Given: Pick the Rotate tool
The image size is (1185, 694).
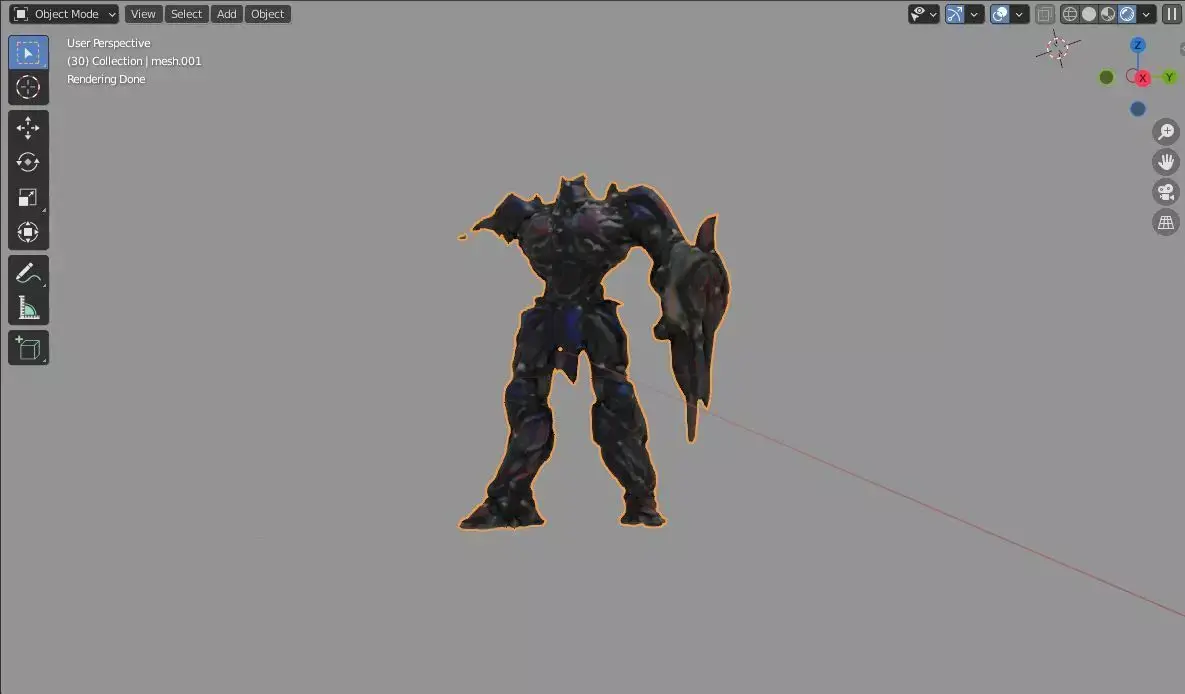Looking at the screenshot, I should (28, 163).
